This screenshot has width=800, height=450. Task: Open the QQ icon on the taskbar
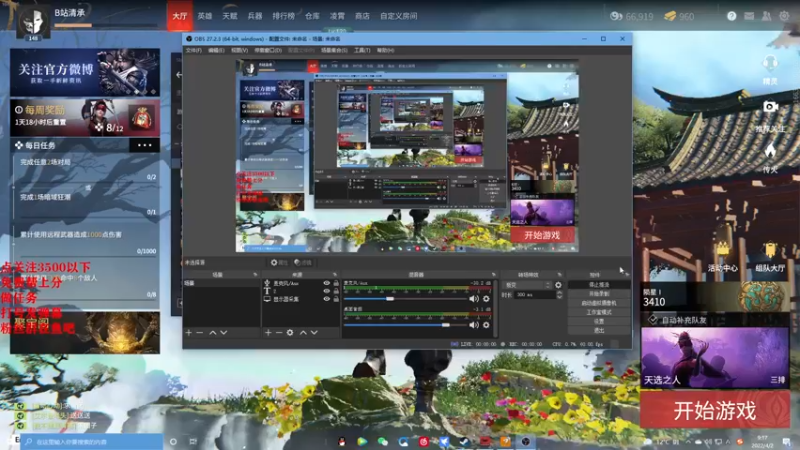342,441
